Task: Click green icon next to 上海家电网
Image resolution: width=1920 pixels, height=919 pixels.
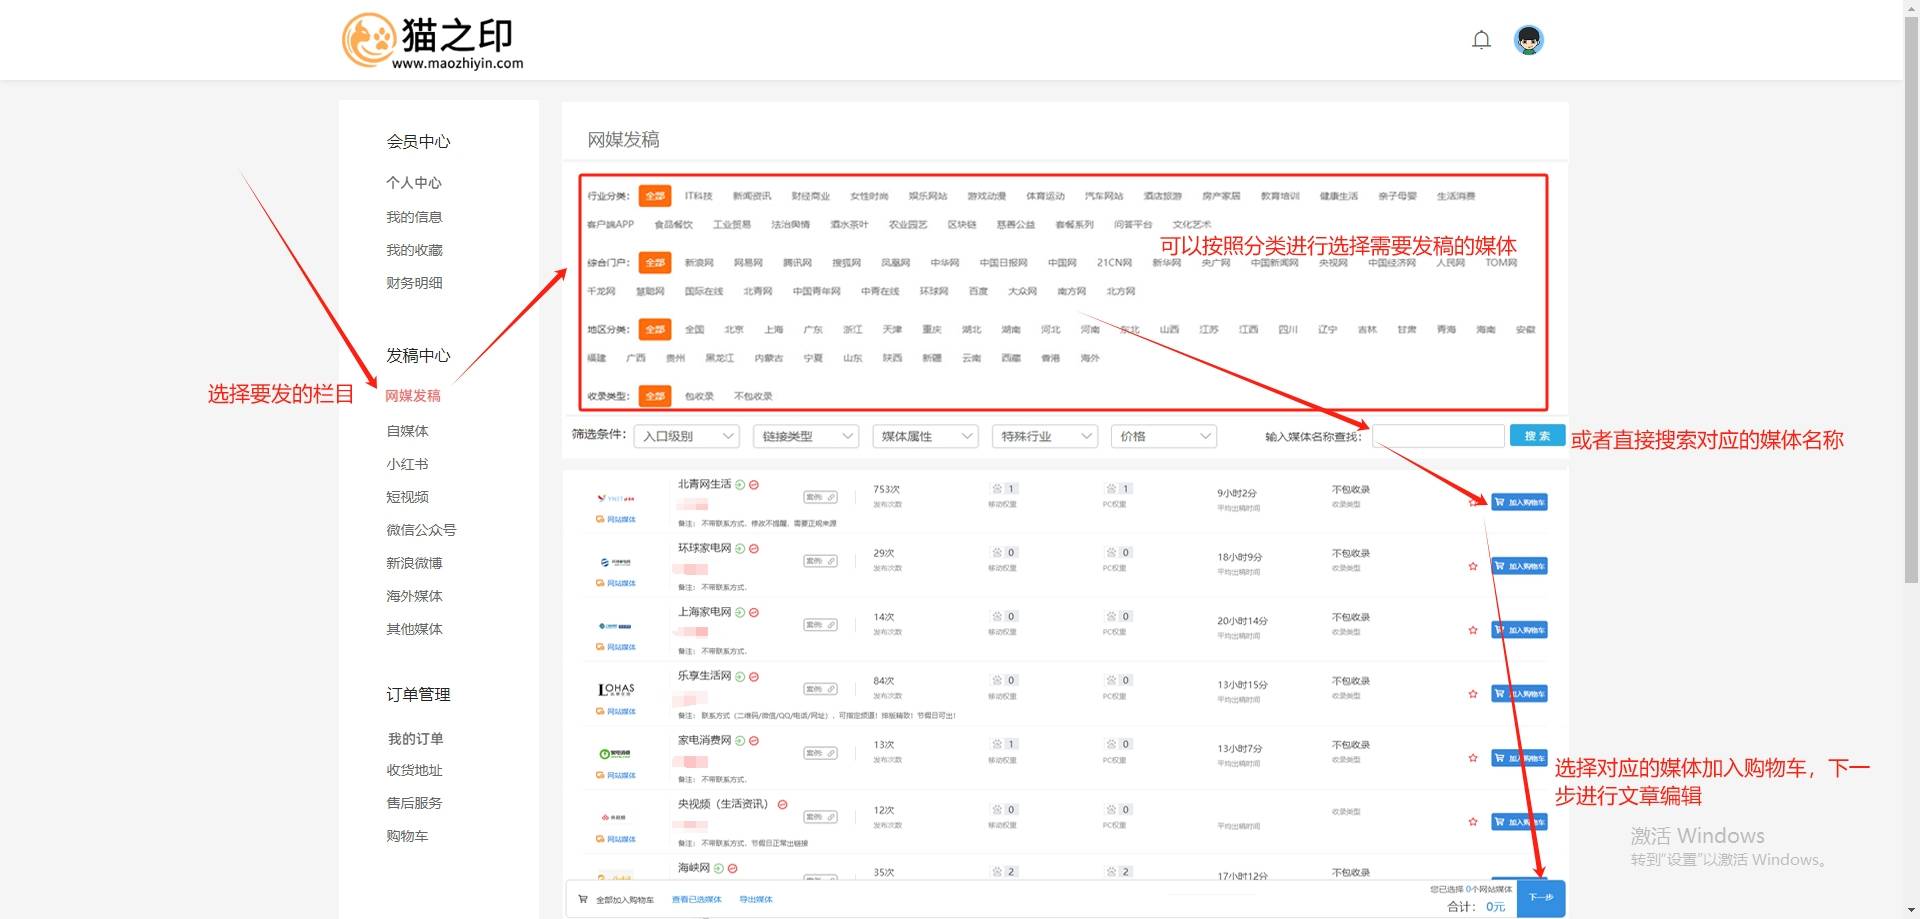Action: [x=740, y=613]
